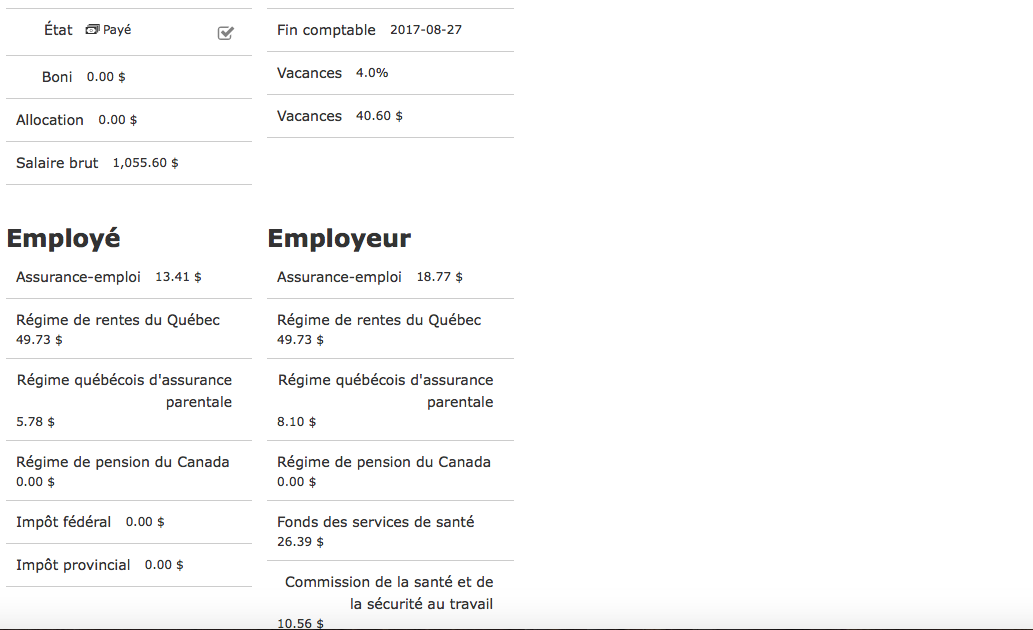This screenshot has height=630, width=1033.
Task: Click the Salaire brut amount 1,055.60 $
Action: (145, 163)
